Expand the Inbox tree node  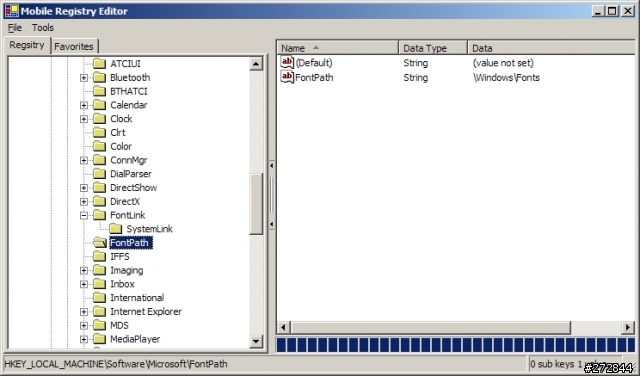(x=84, y=284)
